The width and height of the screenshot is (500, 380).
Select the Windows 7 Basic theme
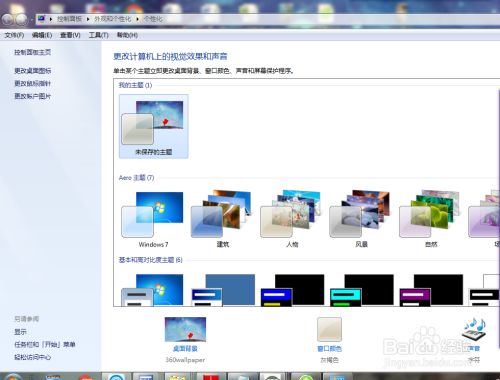coord(153,289)
